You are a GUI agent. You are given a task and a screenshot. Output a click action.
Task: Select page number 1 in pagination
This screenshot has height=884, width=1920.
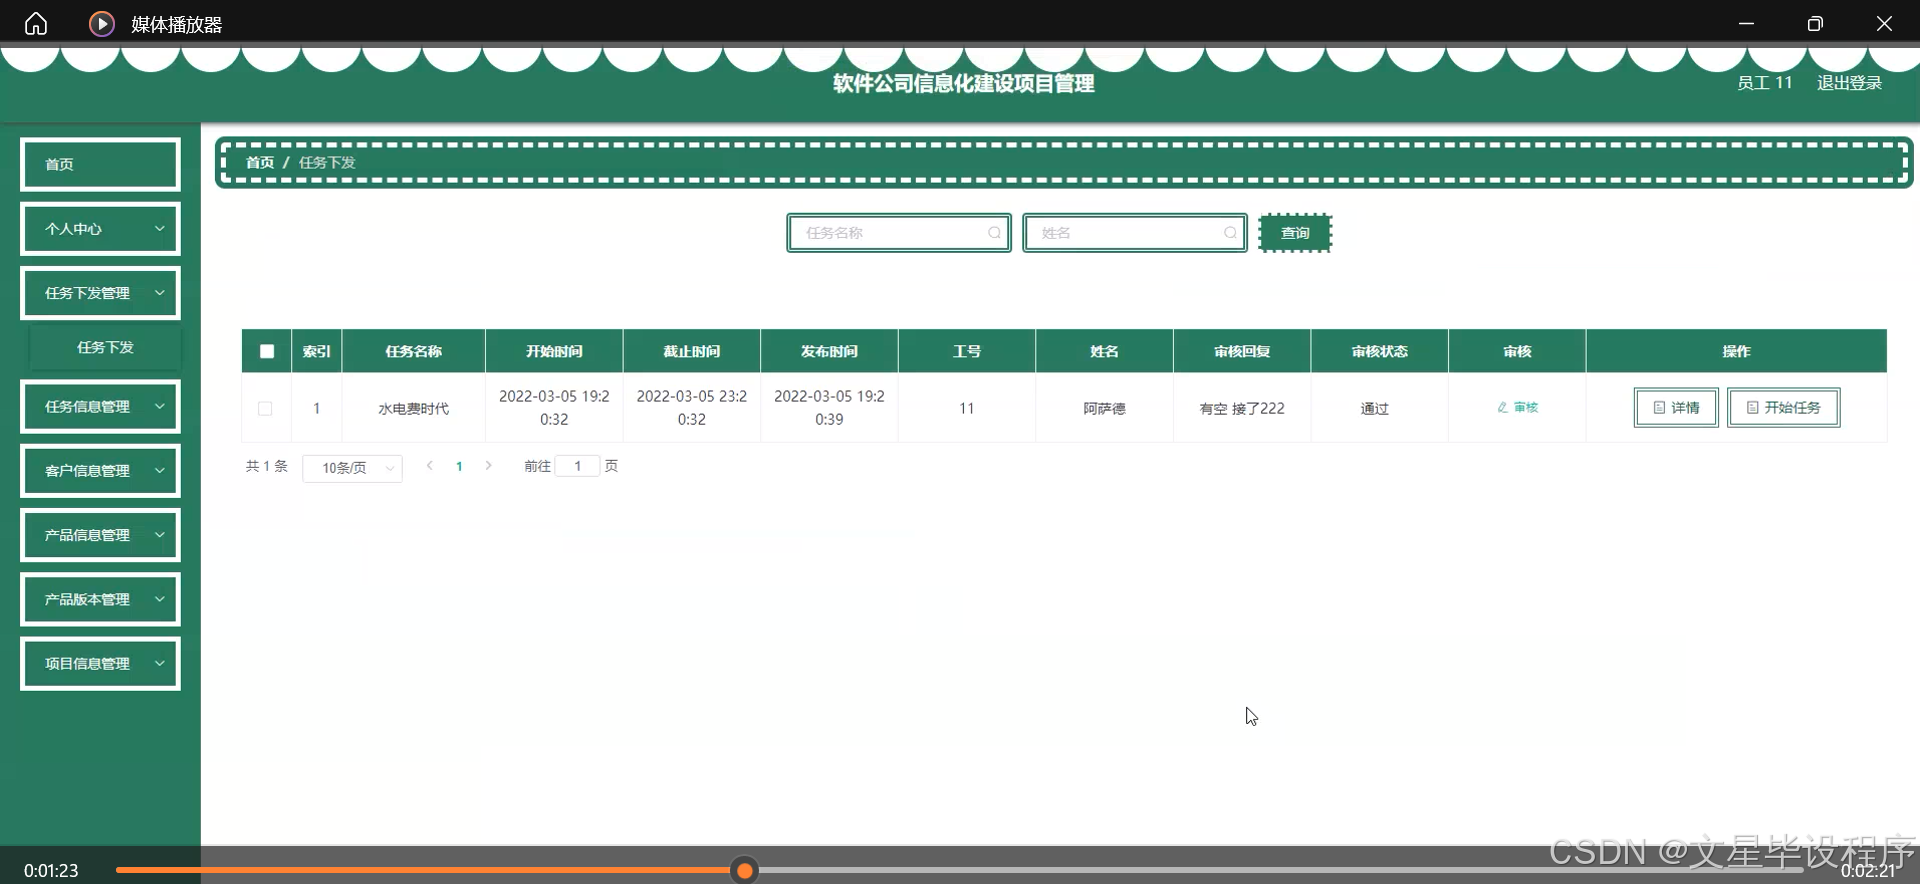click(459, 466)
